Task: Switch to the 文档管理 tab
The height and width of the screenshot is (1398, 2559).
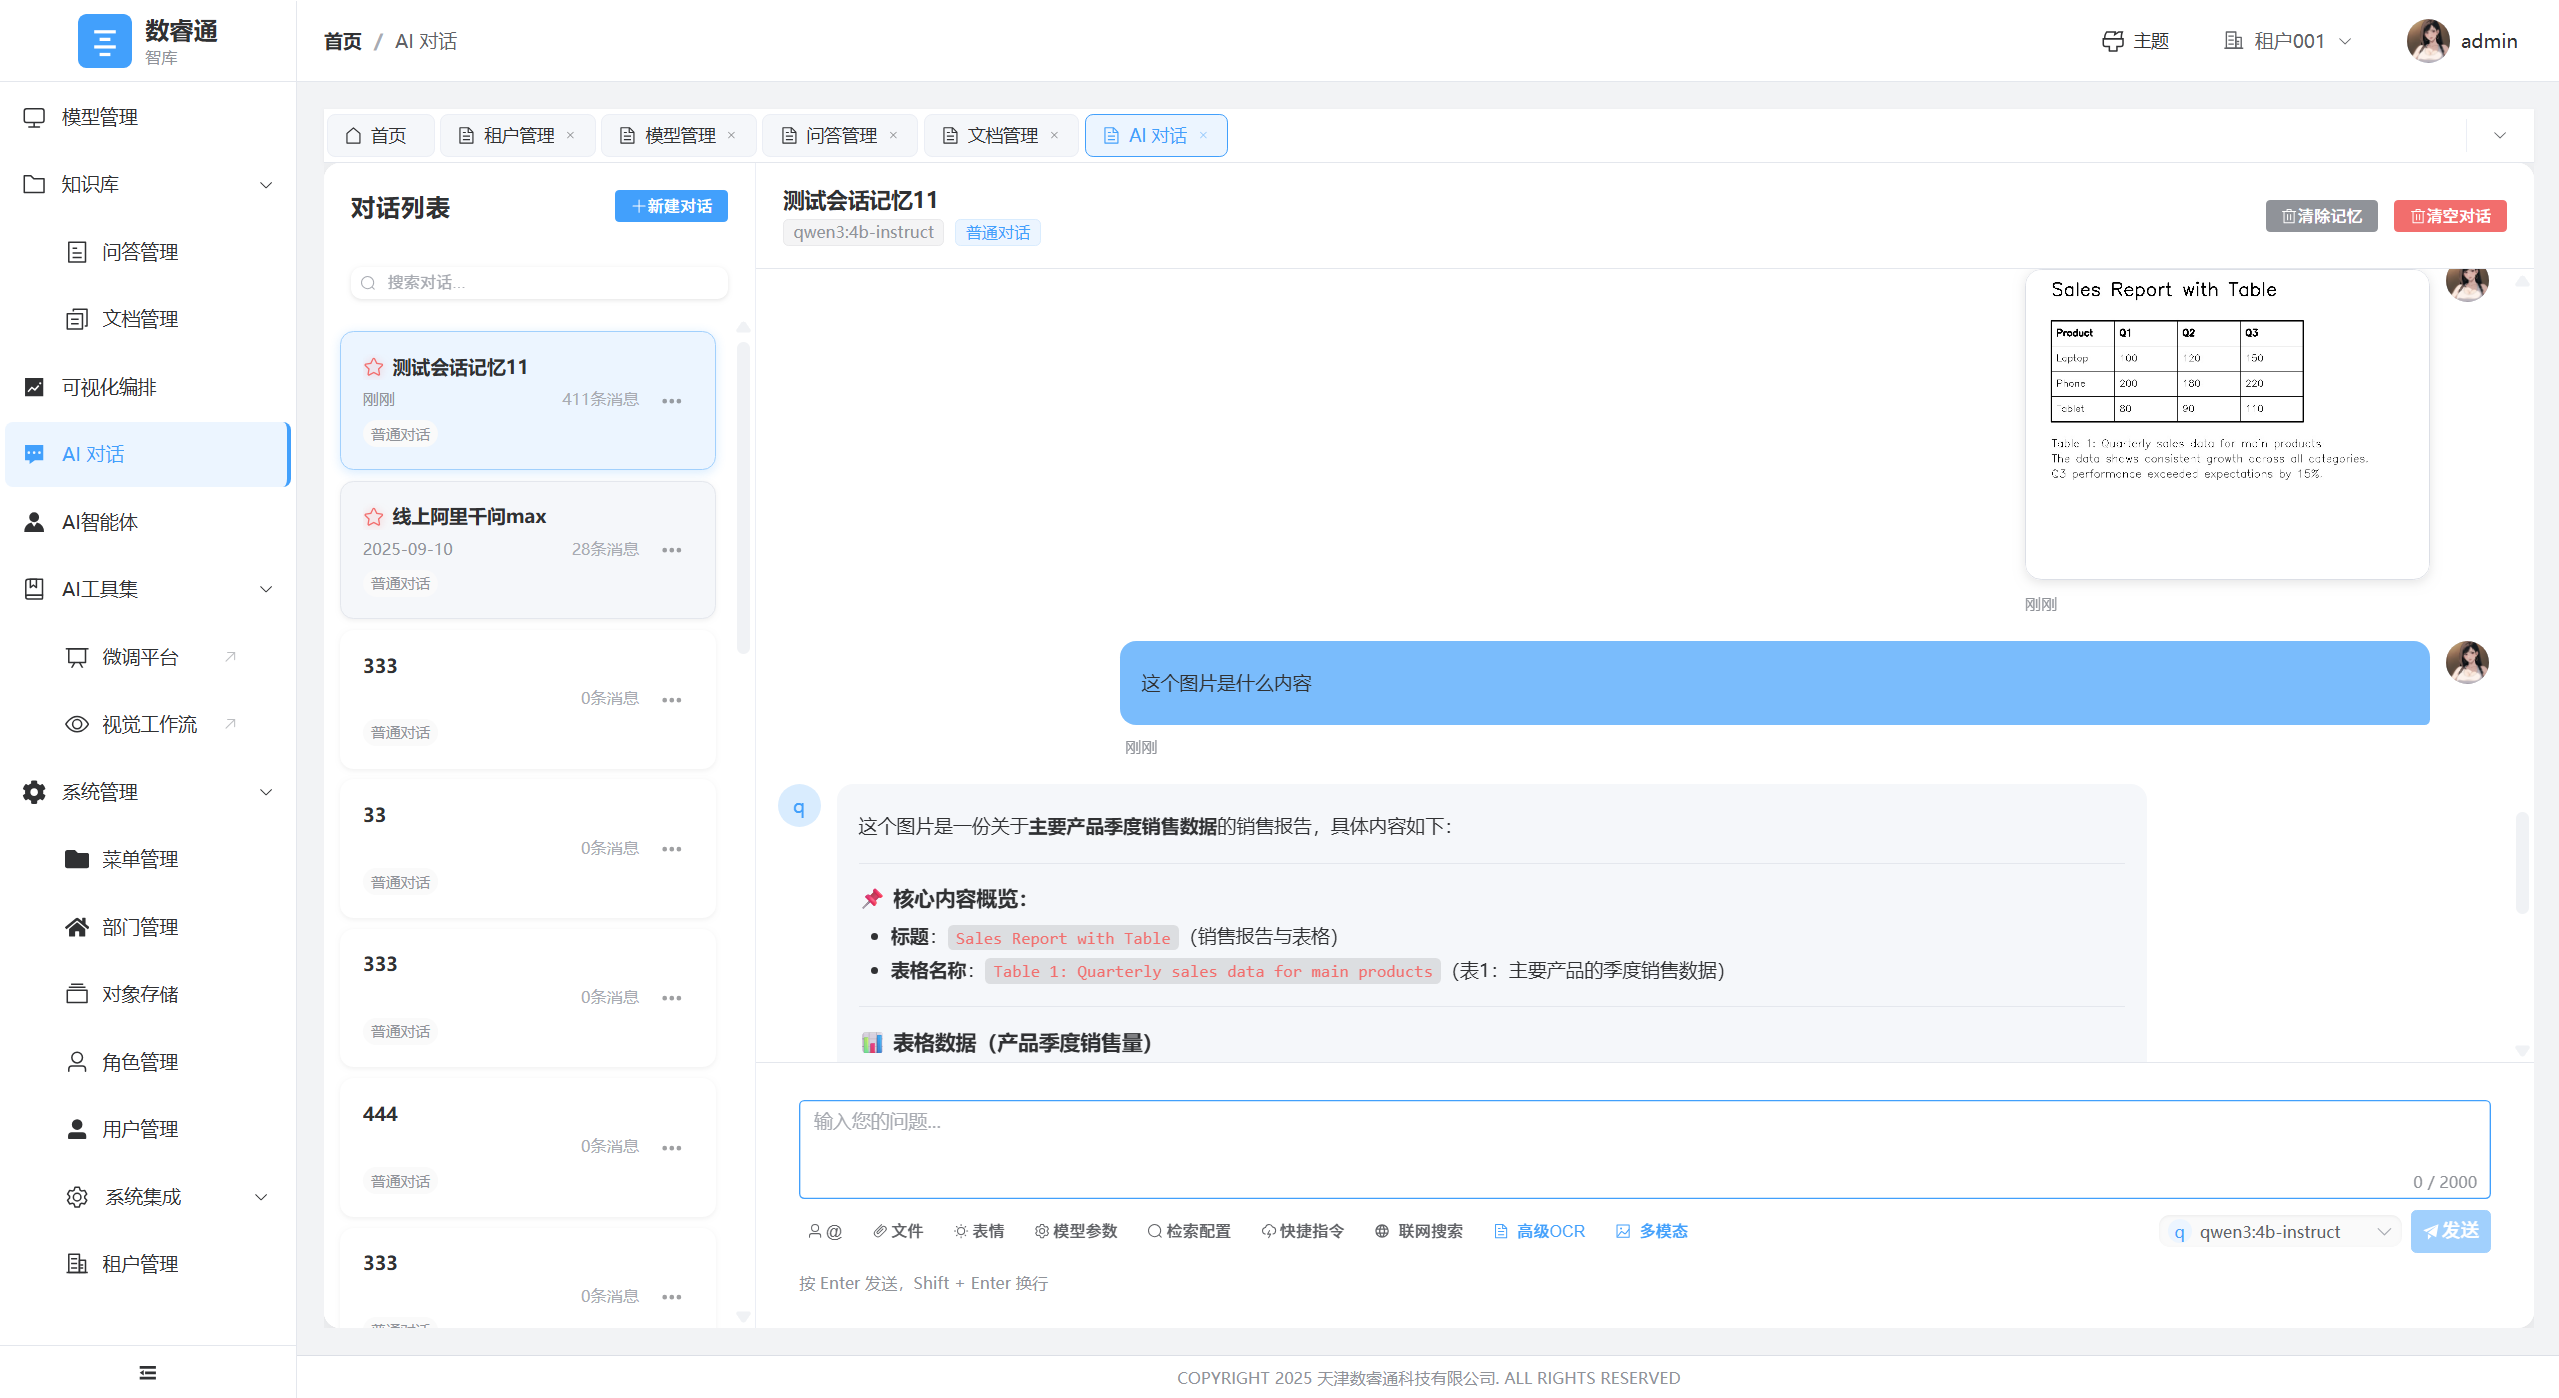Action: click(x=1000, y=134)
